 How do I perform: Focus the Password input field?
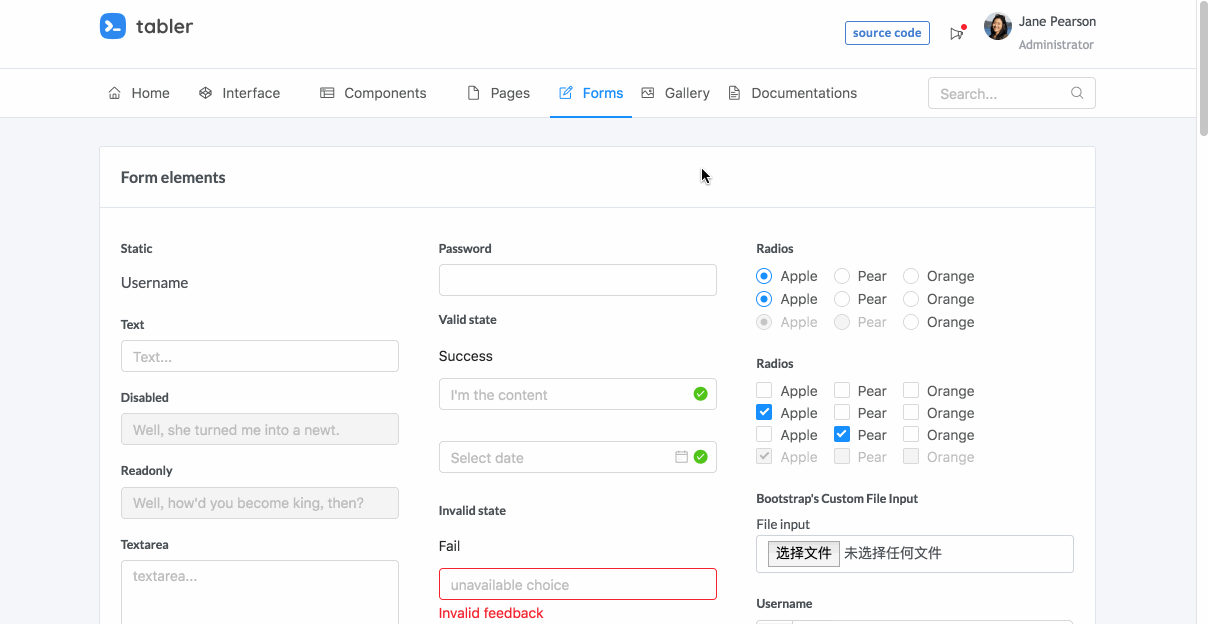pyautogui.click(x=577, y=280)
